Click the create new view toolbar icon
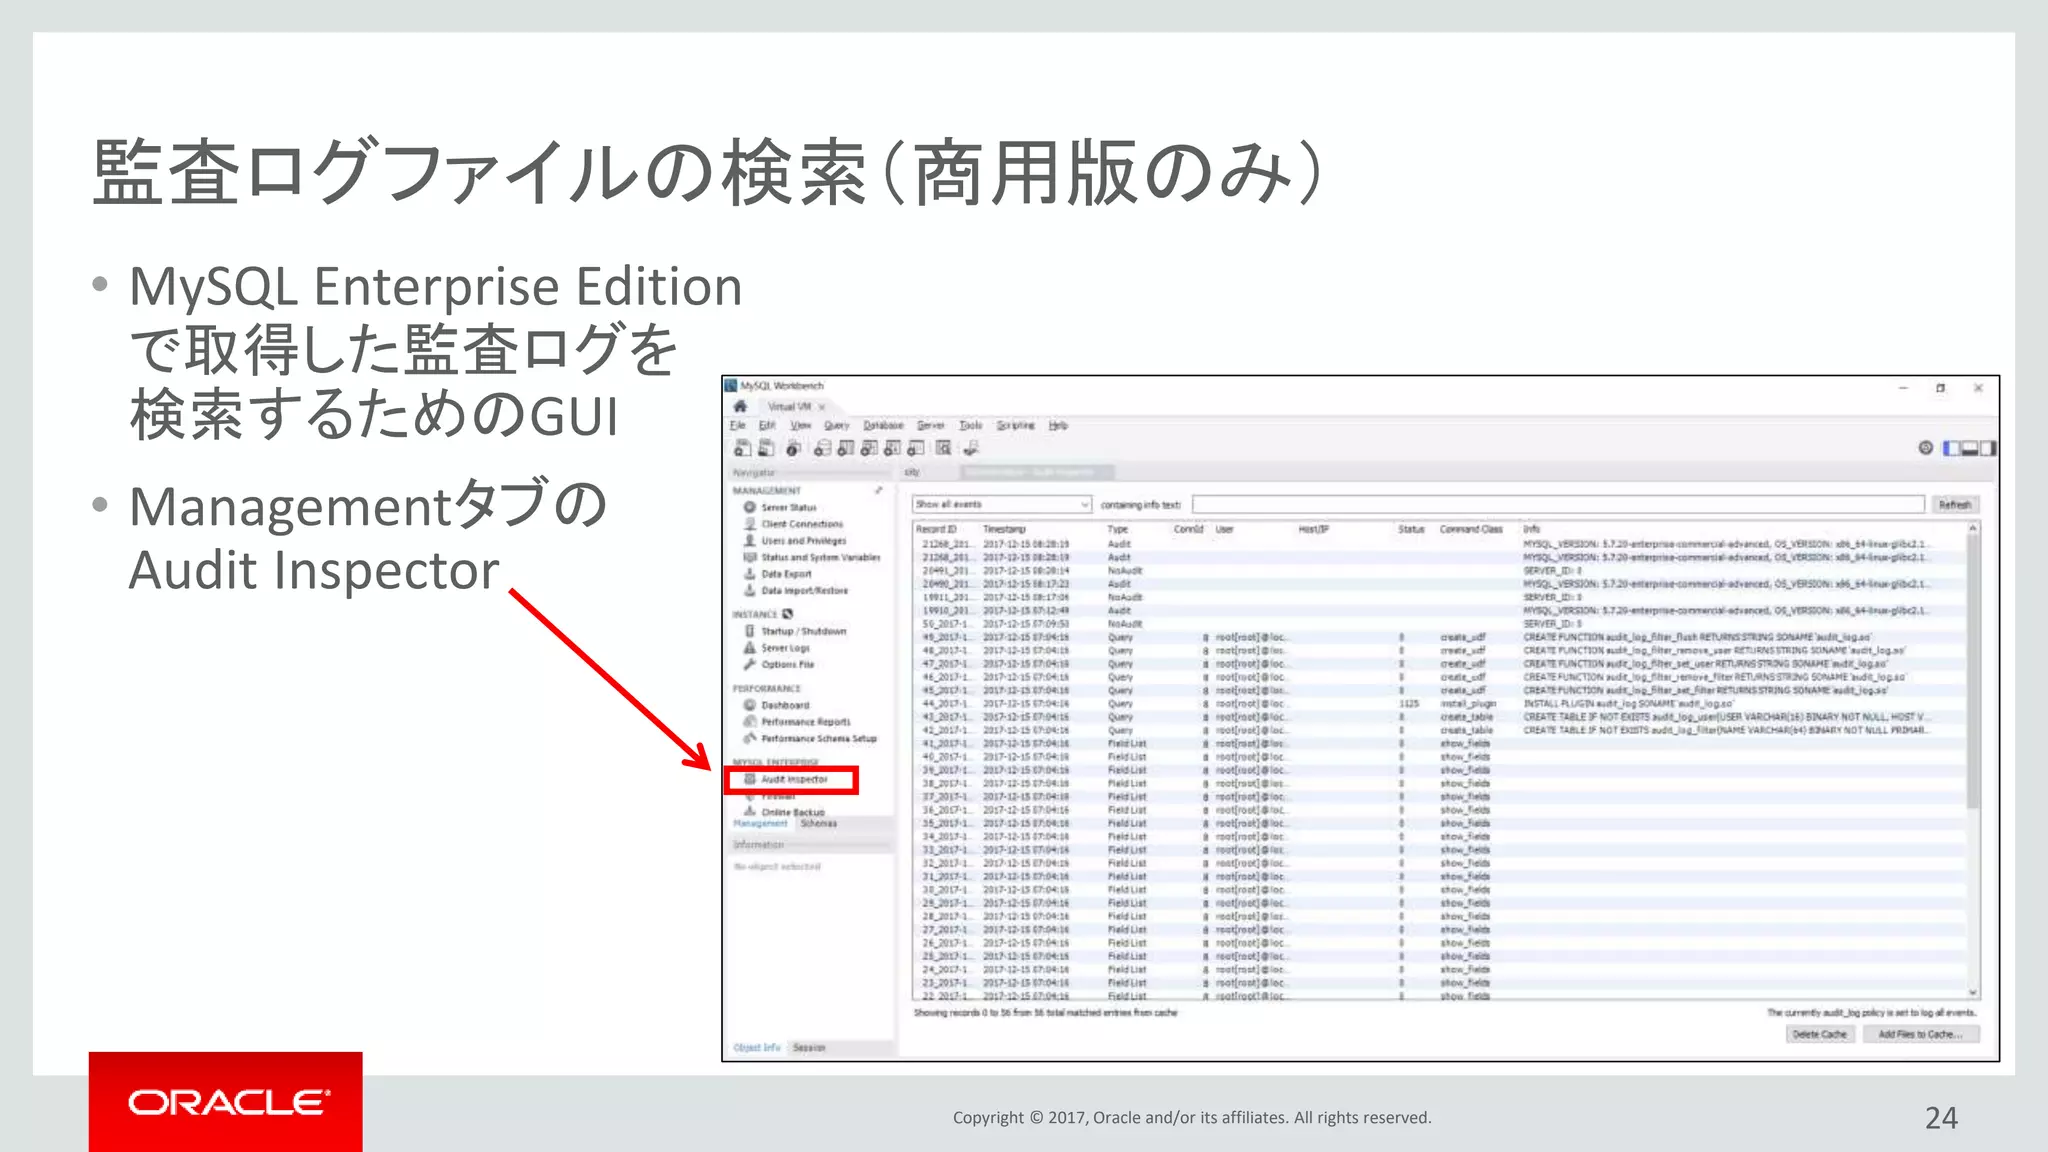Viewport: 2048px width, 1152px height. [869, 448]
